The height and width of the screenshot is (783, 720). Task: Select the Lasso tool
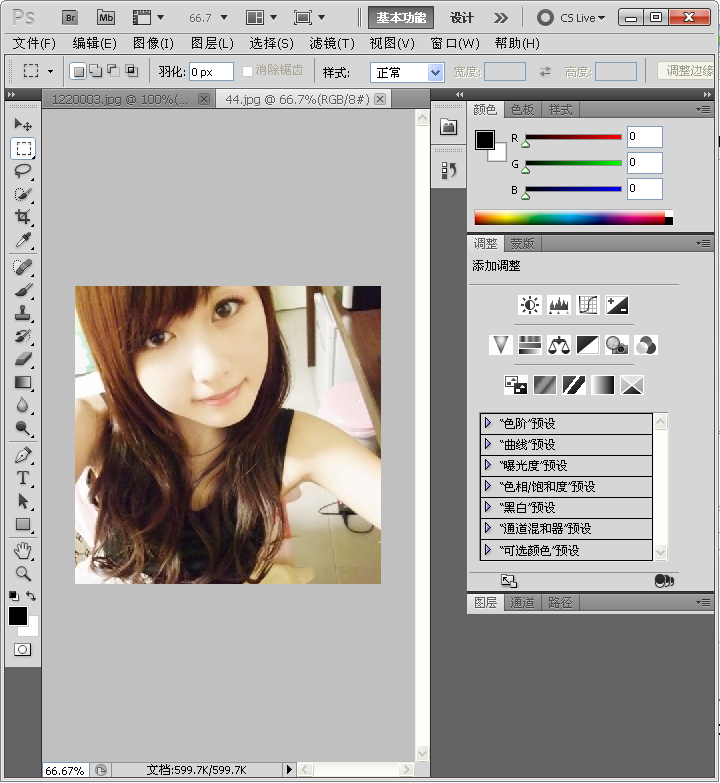click(x=23, y=171)
